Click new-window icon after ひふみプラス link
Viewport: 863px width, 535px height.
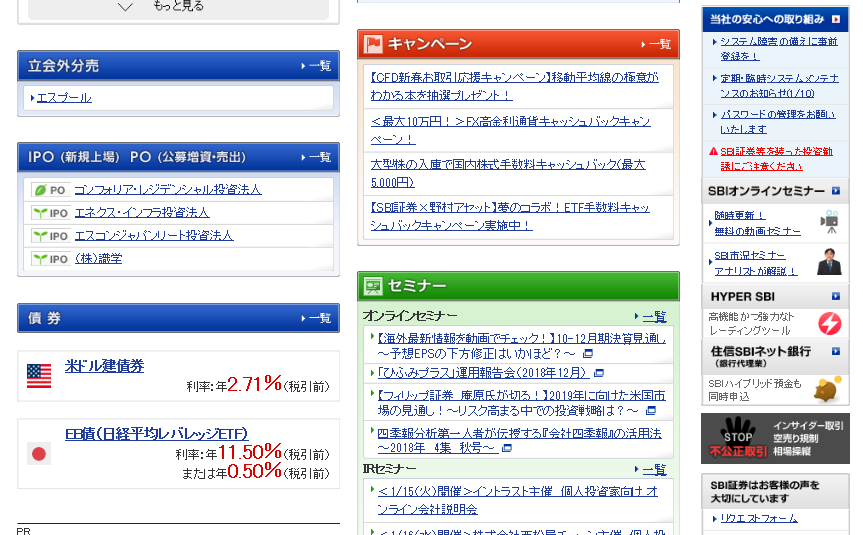click(599, 373)
